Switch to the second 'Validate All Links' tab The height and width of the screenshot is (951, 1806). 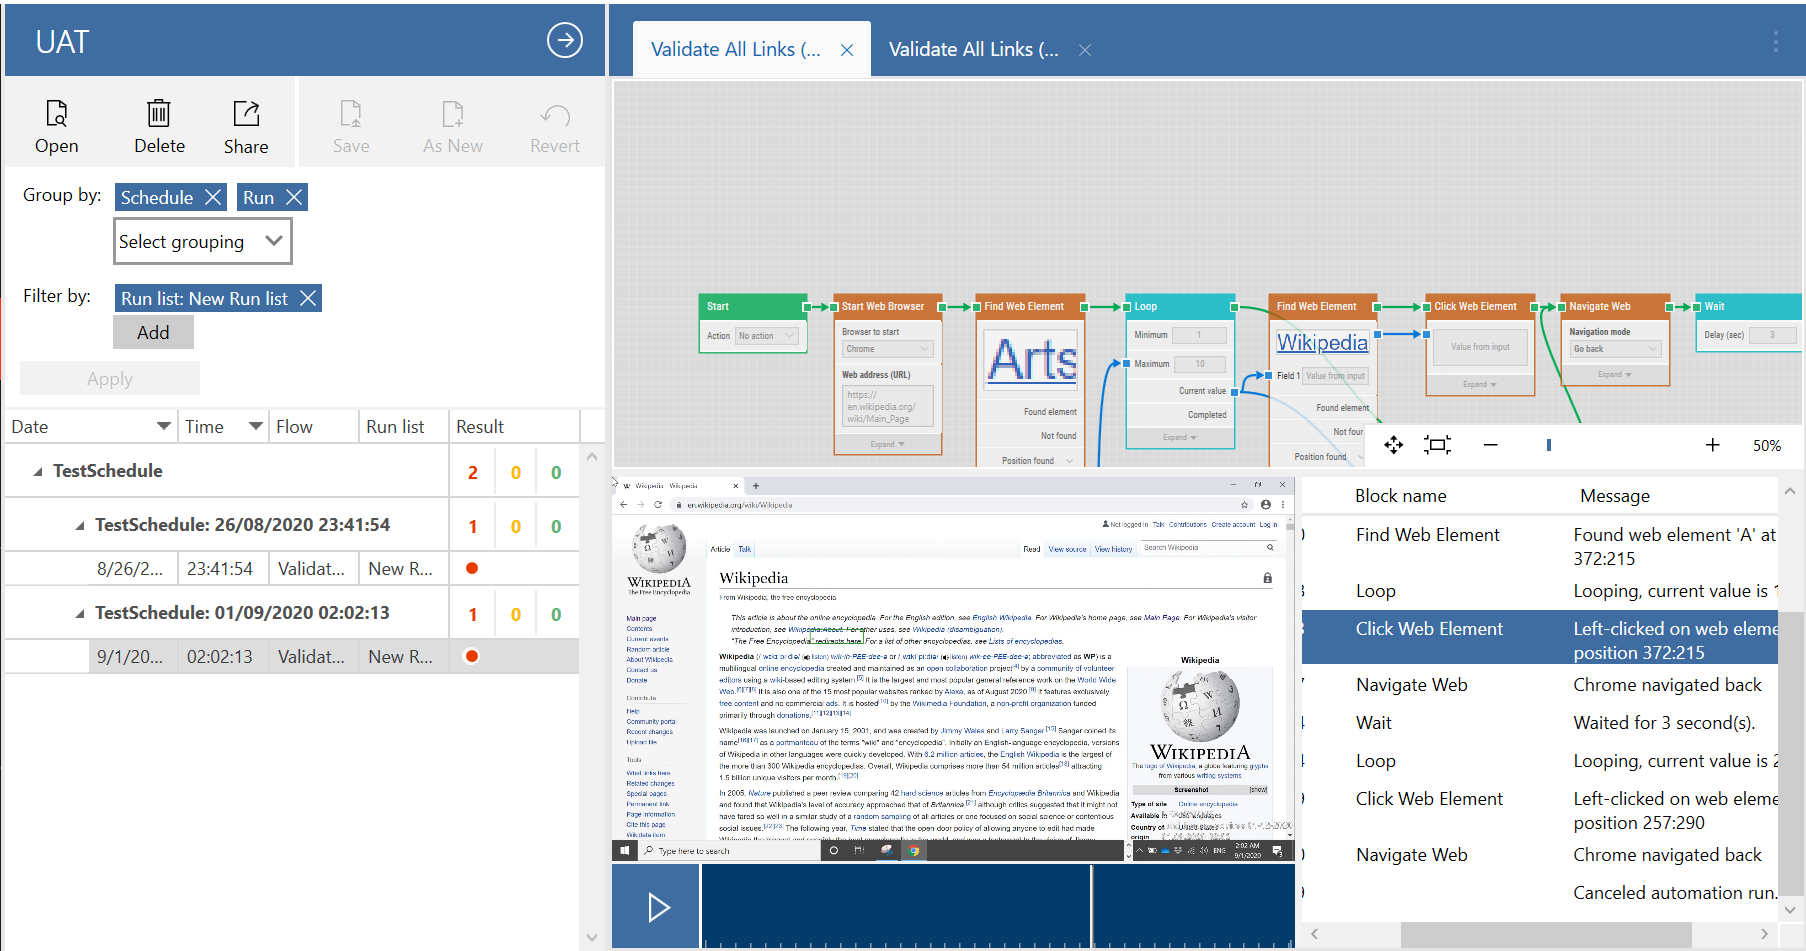pyautogui.click(x=973, y=48)
